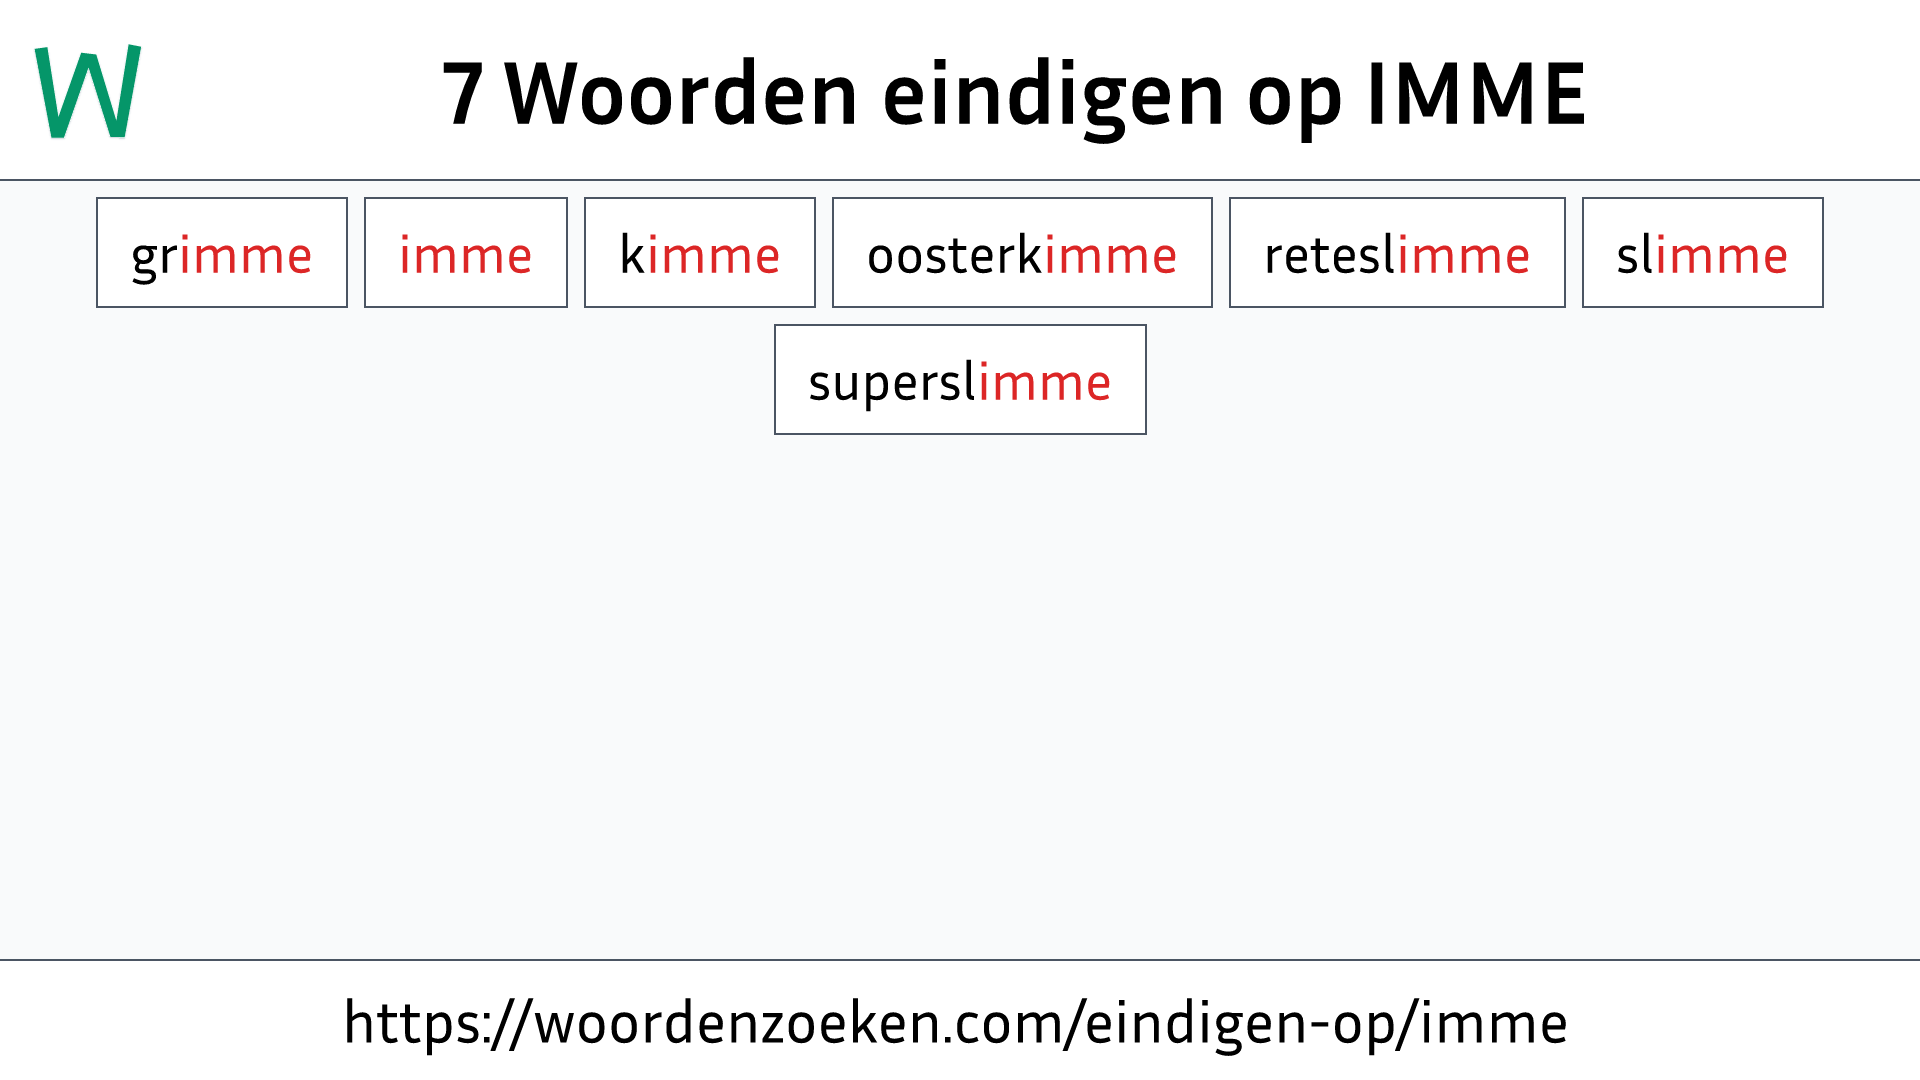Click the word 'slimme'
This screenshot has width=1920, height=1080.
[1701, 252]
